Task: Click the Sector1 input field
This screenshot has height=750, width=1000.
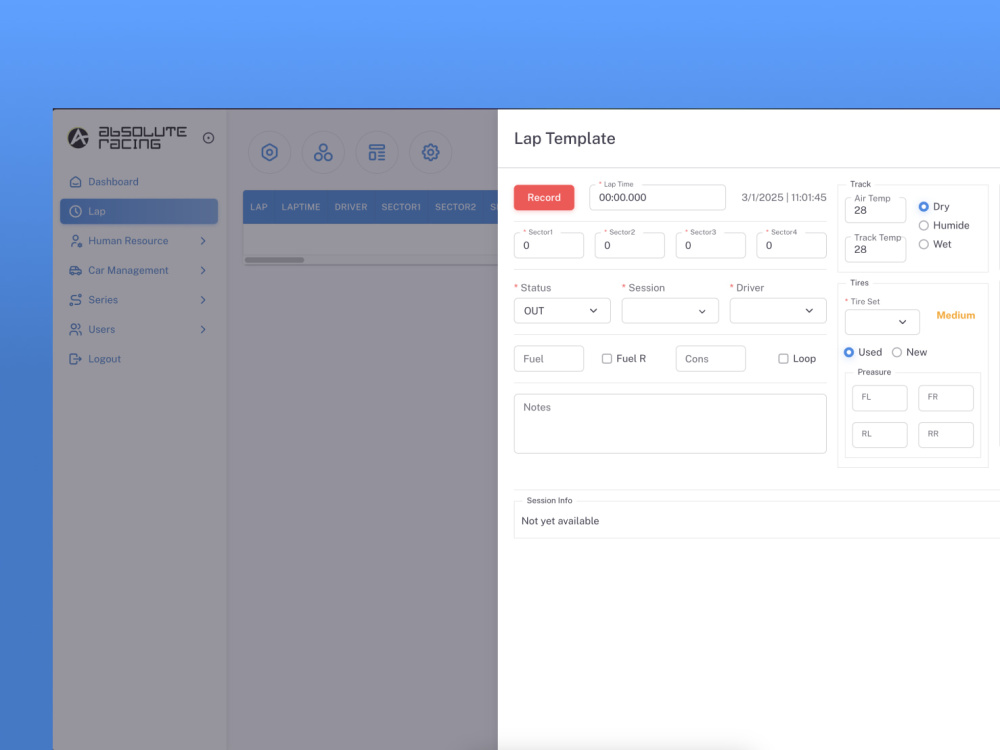Action: (x=548, y=246)
